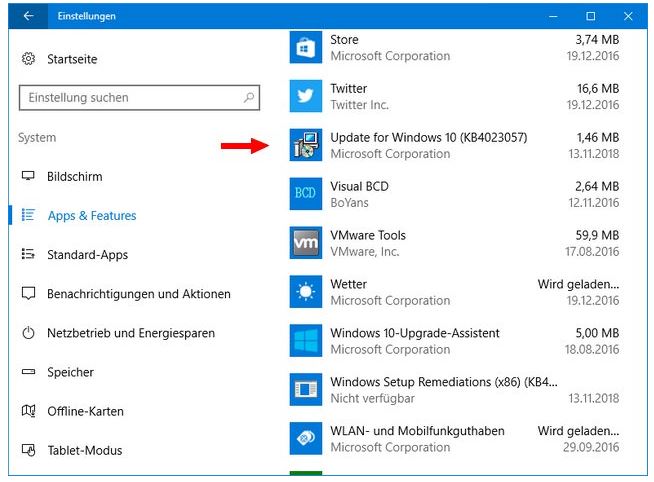
Task: Click the Windows 10-Upgrade-Assistent logo icon
Action: coord(306,341)
